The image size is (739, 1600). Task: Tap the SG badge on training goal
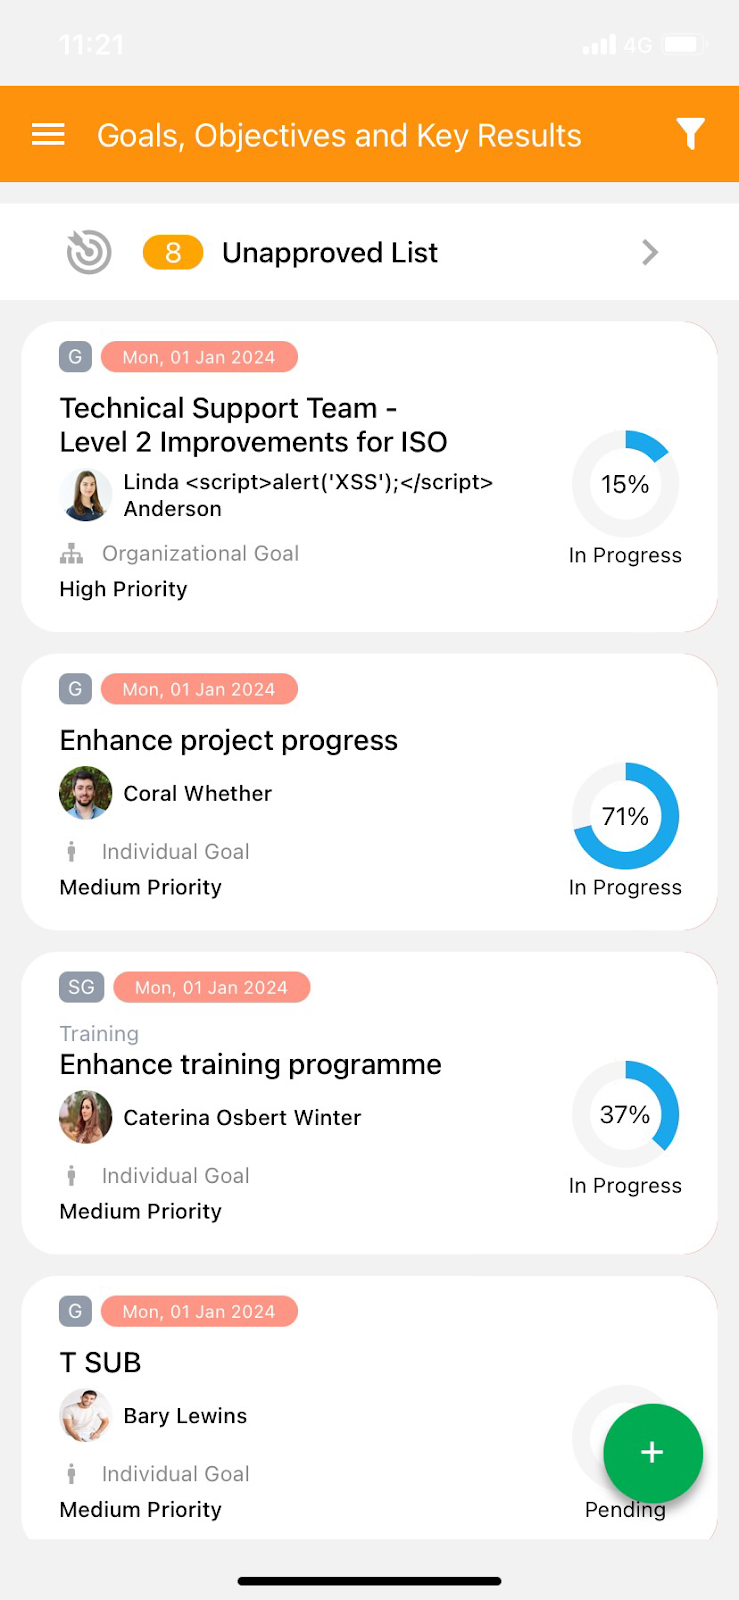81,987
